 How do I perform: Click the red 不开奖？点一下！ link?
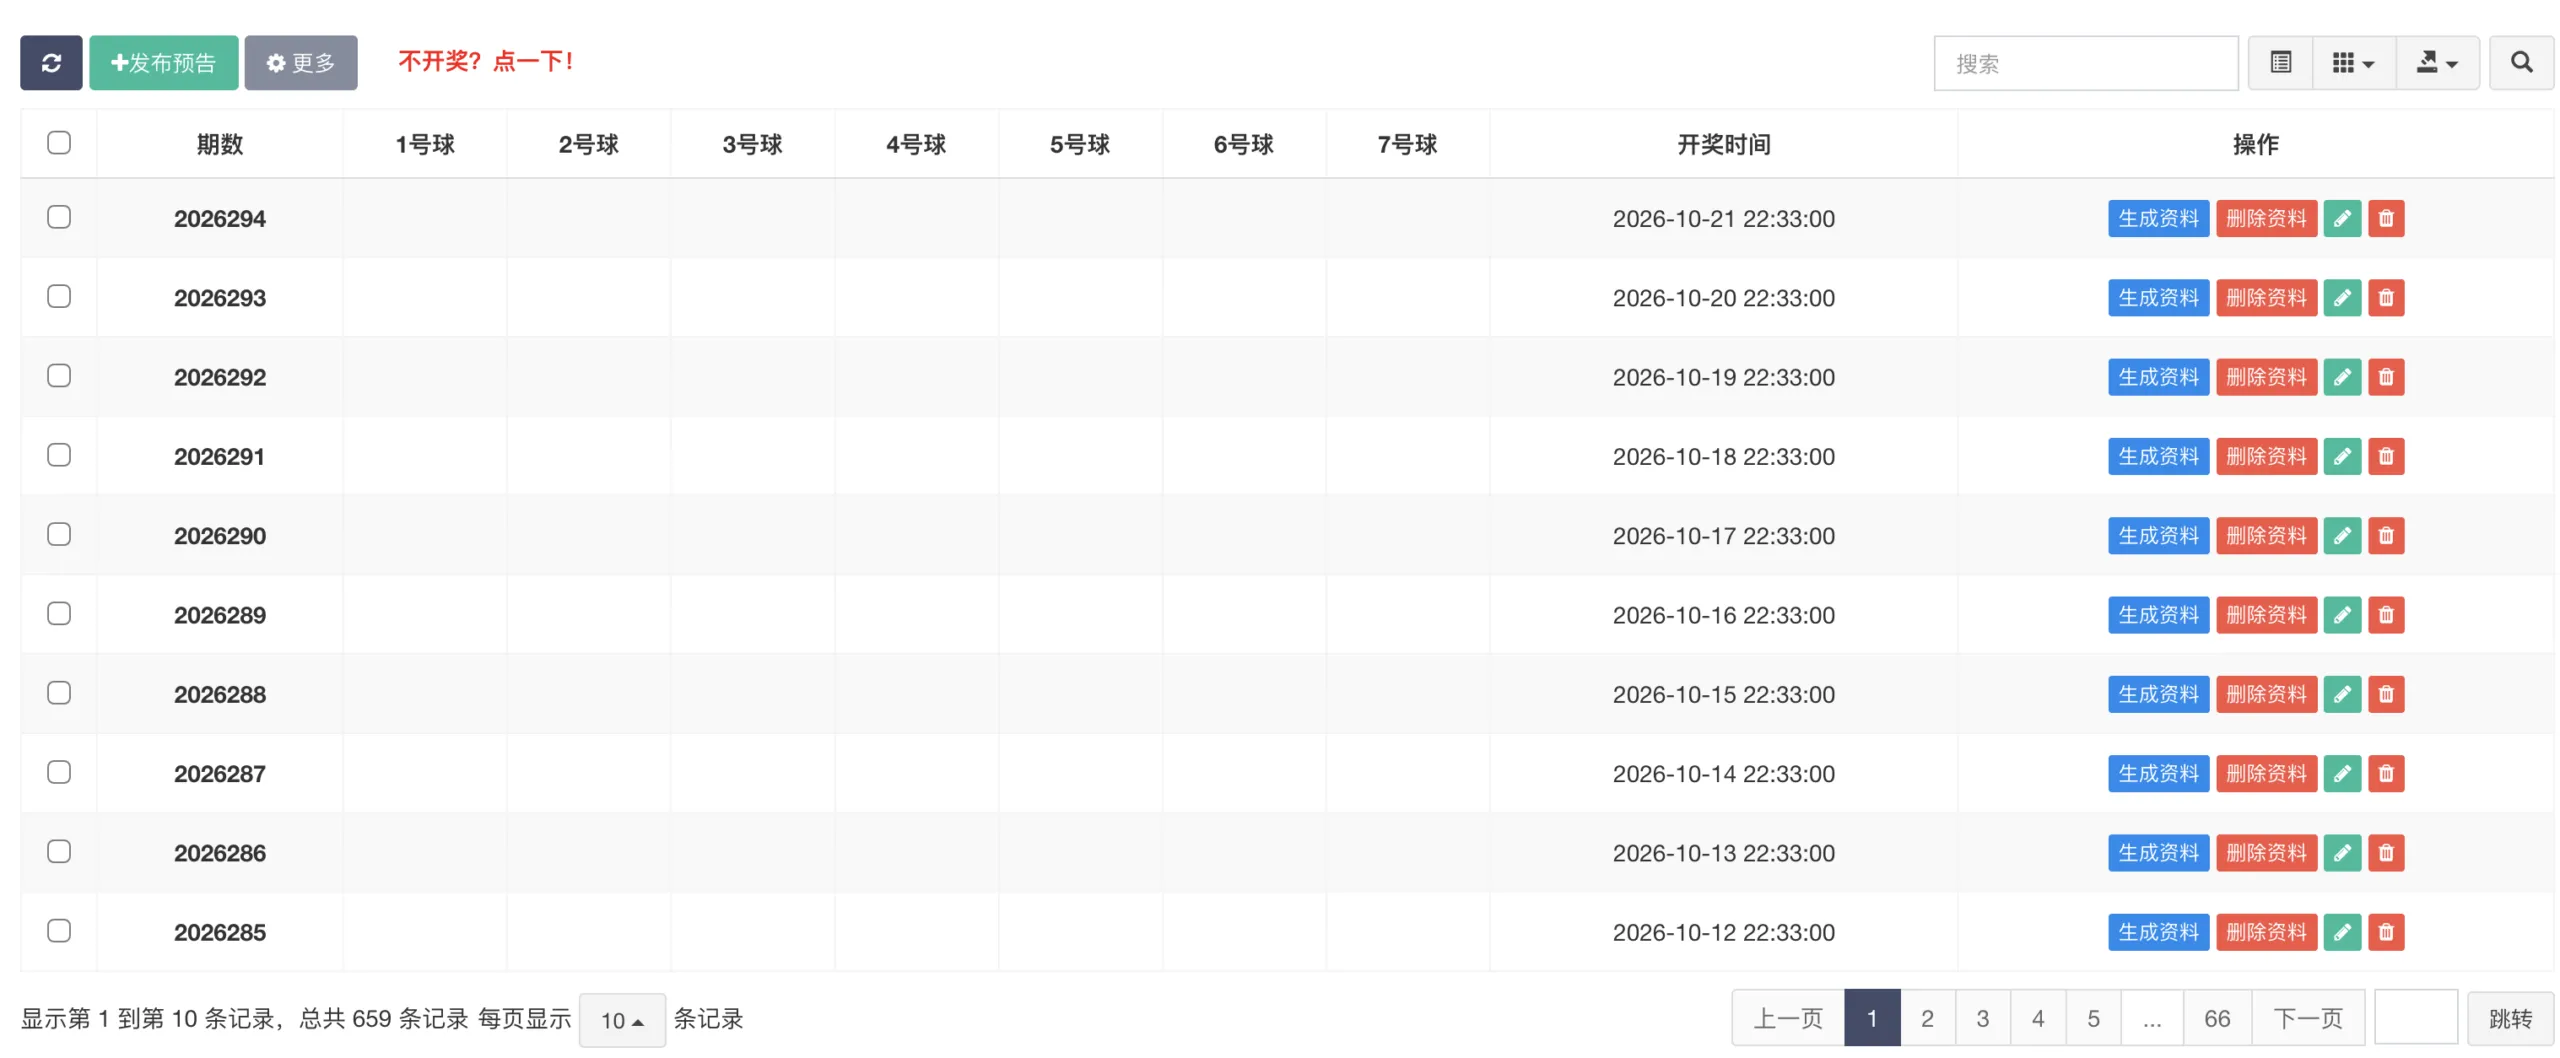(x=485, y=62)
